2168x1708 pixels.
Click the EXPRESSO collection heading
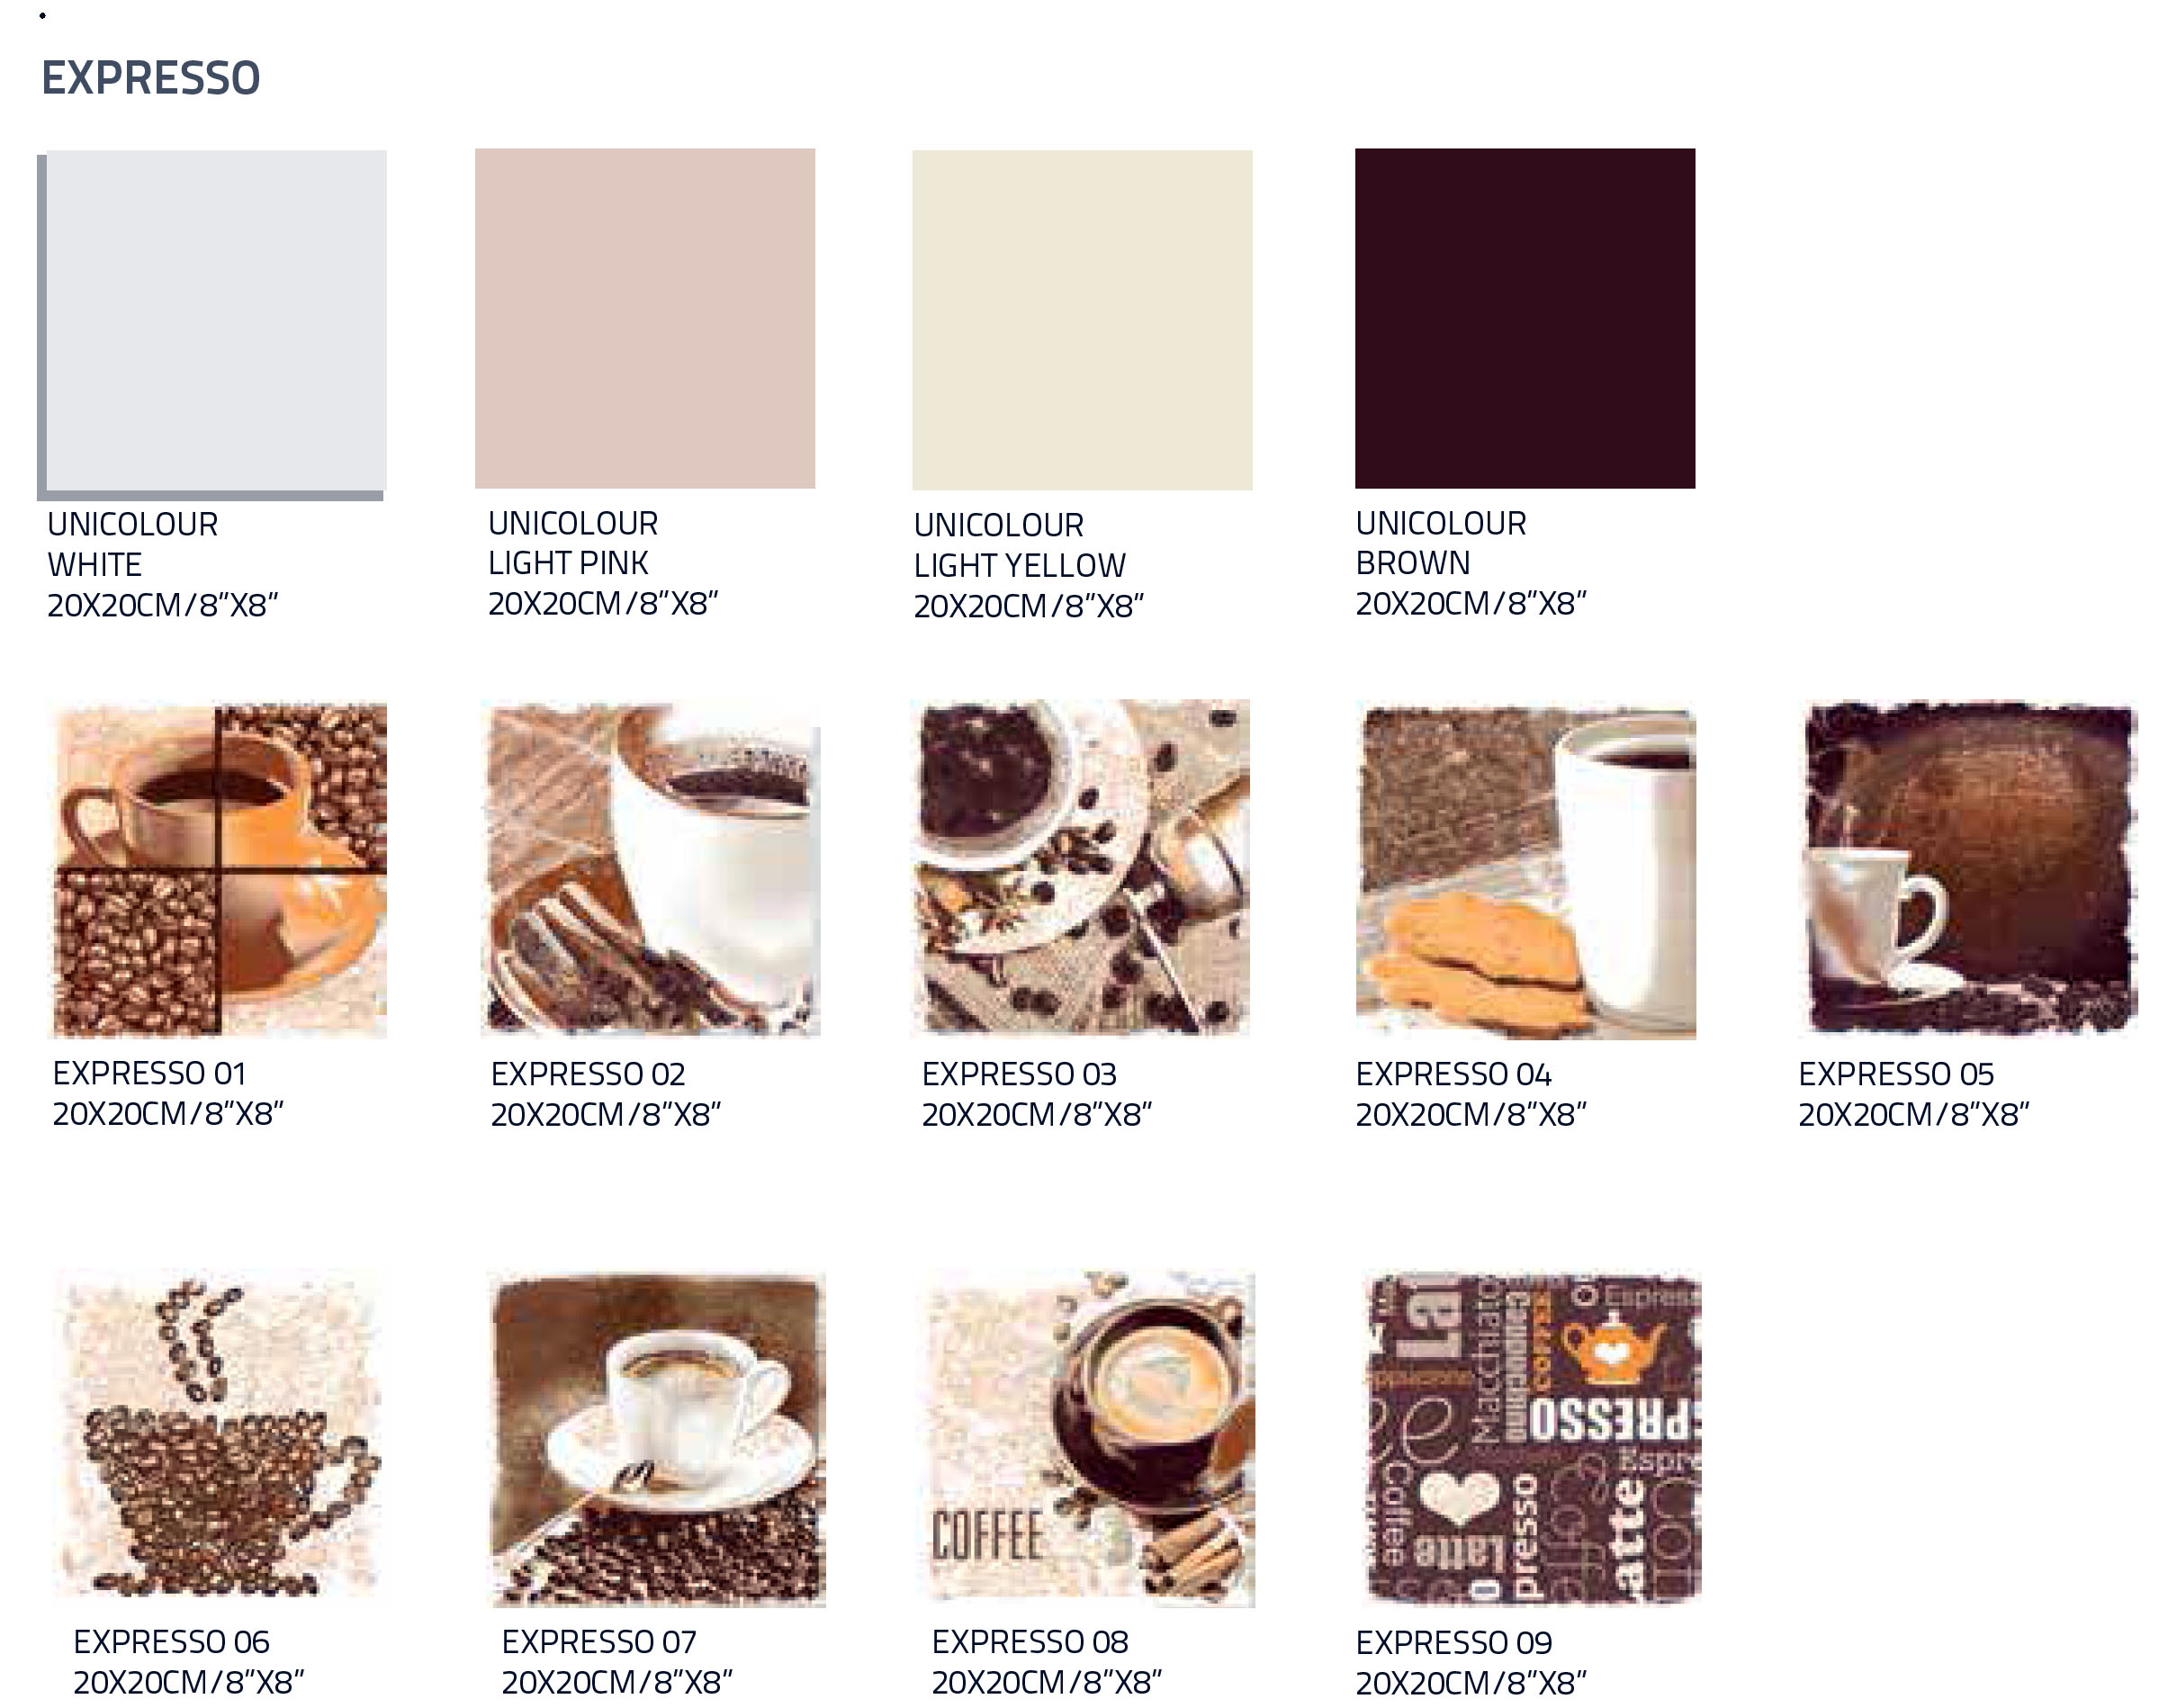pyautogui.click(x=151, y=78)
